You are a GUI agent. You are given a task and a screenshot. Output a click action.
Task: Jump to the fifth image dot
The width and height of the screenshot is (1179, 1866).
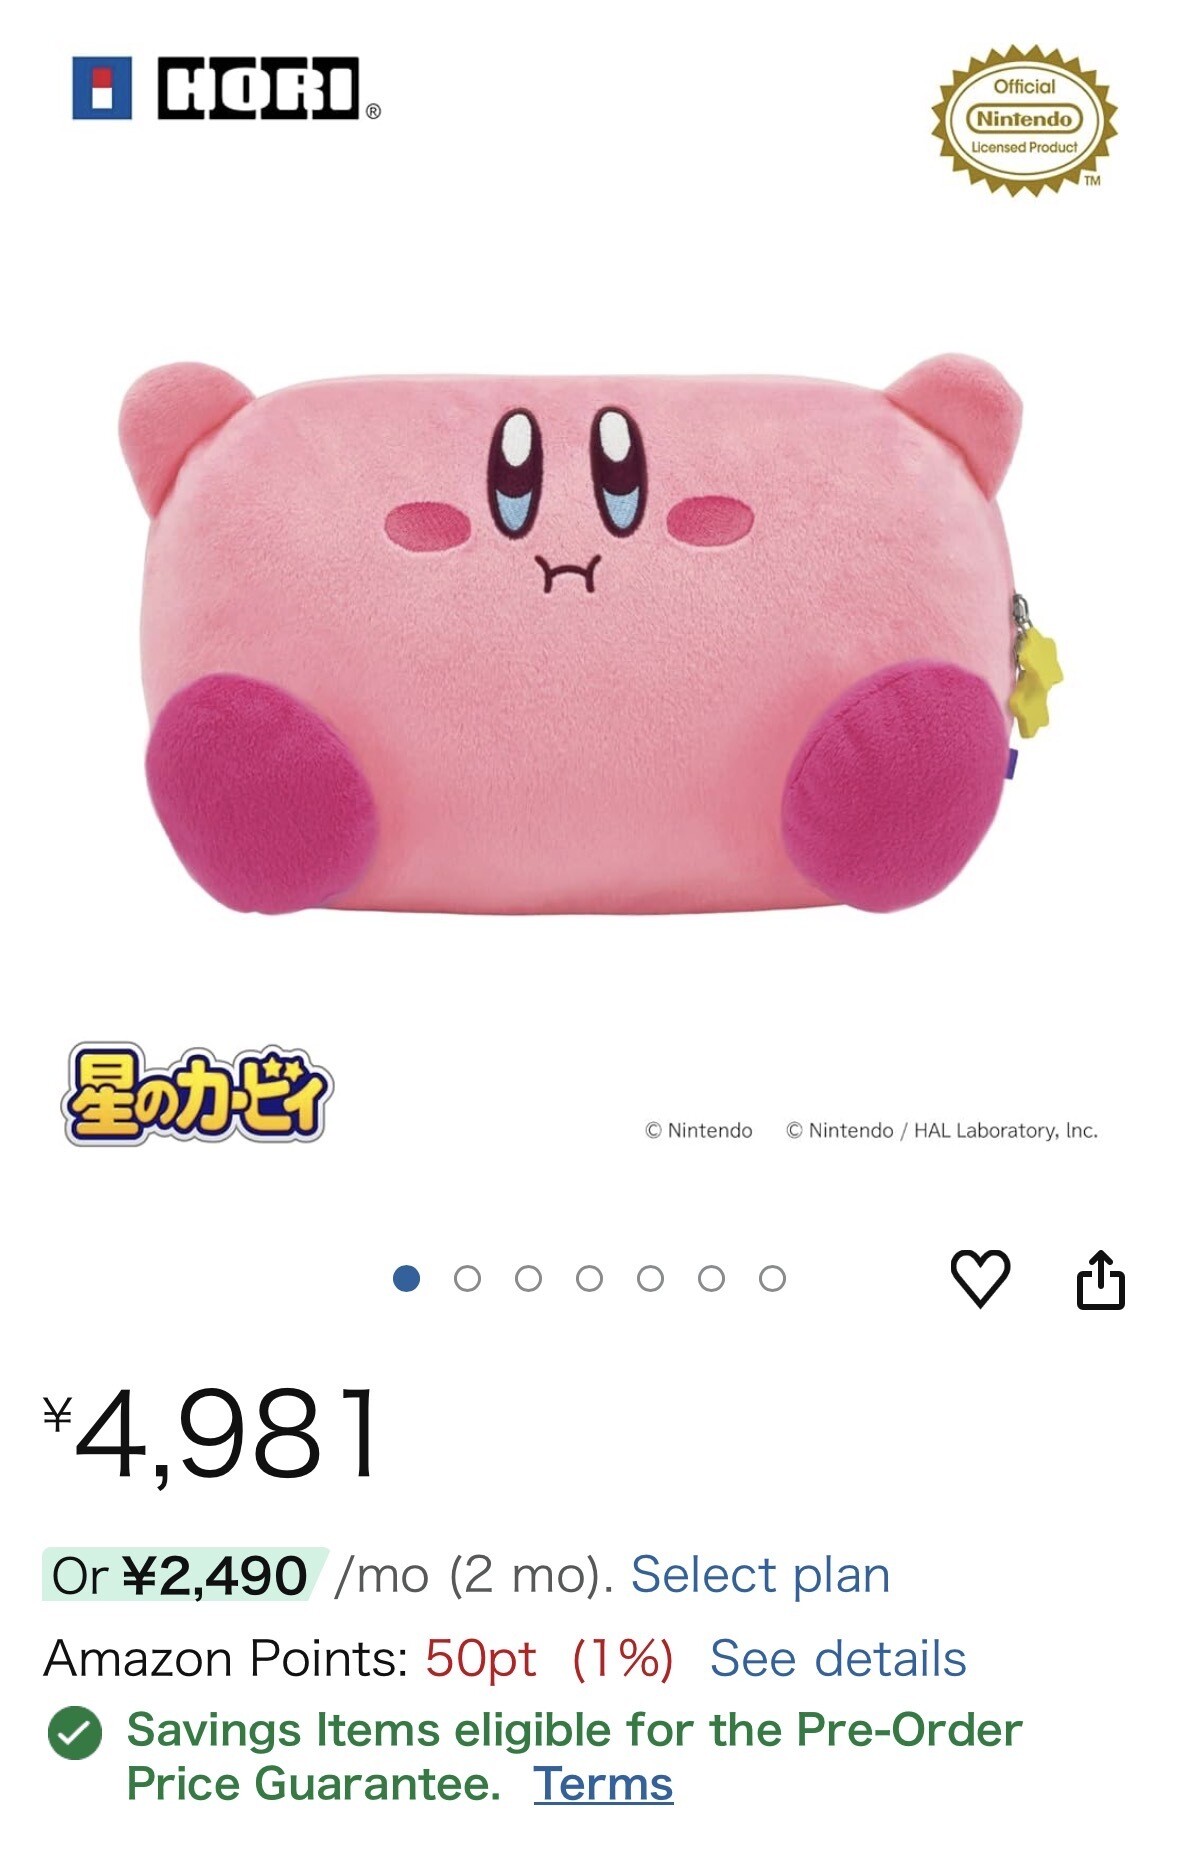pyautogui.click(x=650, y=1278)
